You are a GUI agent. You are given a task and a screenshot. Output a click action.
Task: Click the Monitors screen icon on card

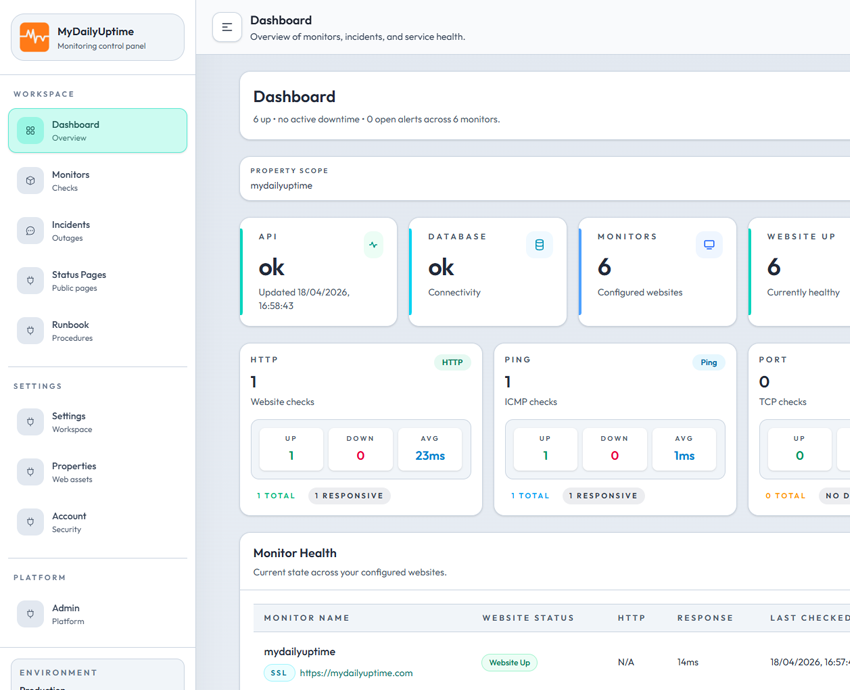(x=709, y=245)
